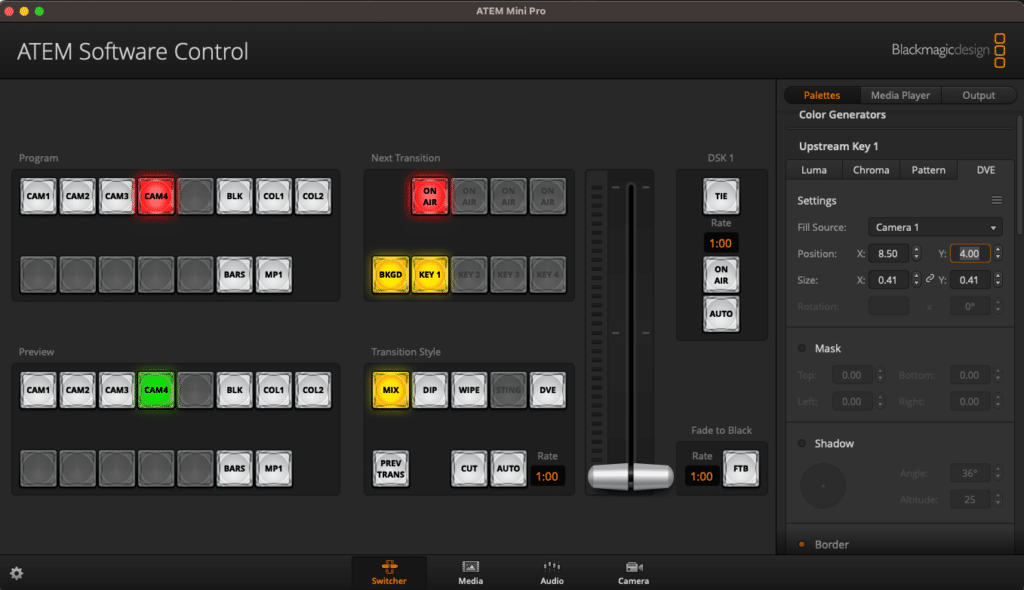This screenshot has width=1024, height=590.
Task: Select CAM1 on the Program bus
Action: coord(38,196)
